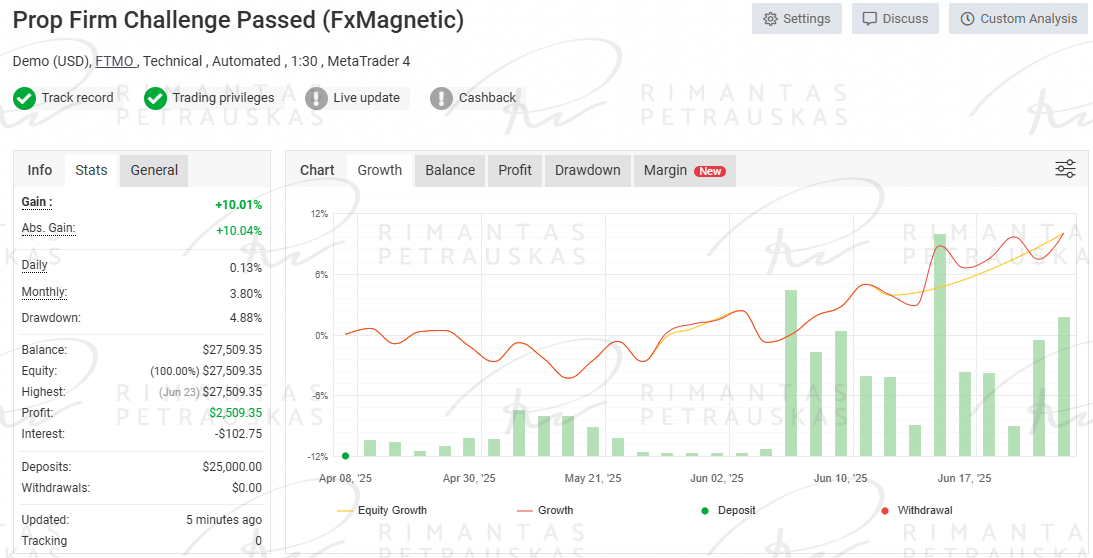1093x558 pixels.
Task: Click the underlined Abs. Gain label
Action: [x=48, y=228]
